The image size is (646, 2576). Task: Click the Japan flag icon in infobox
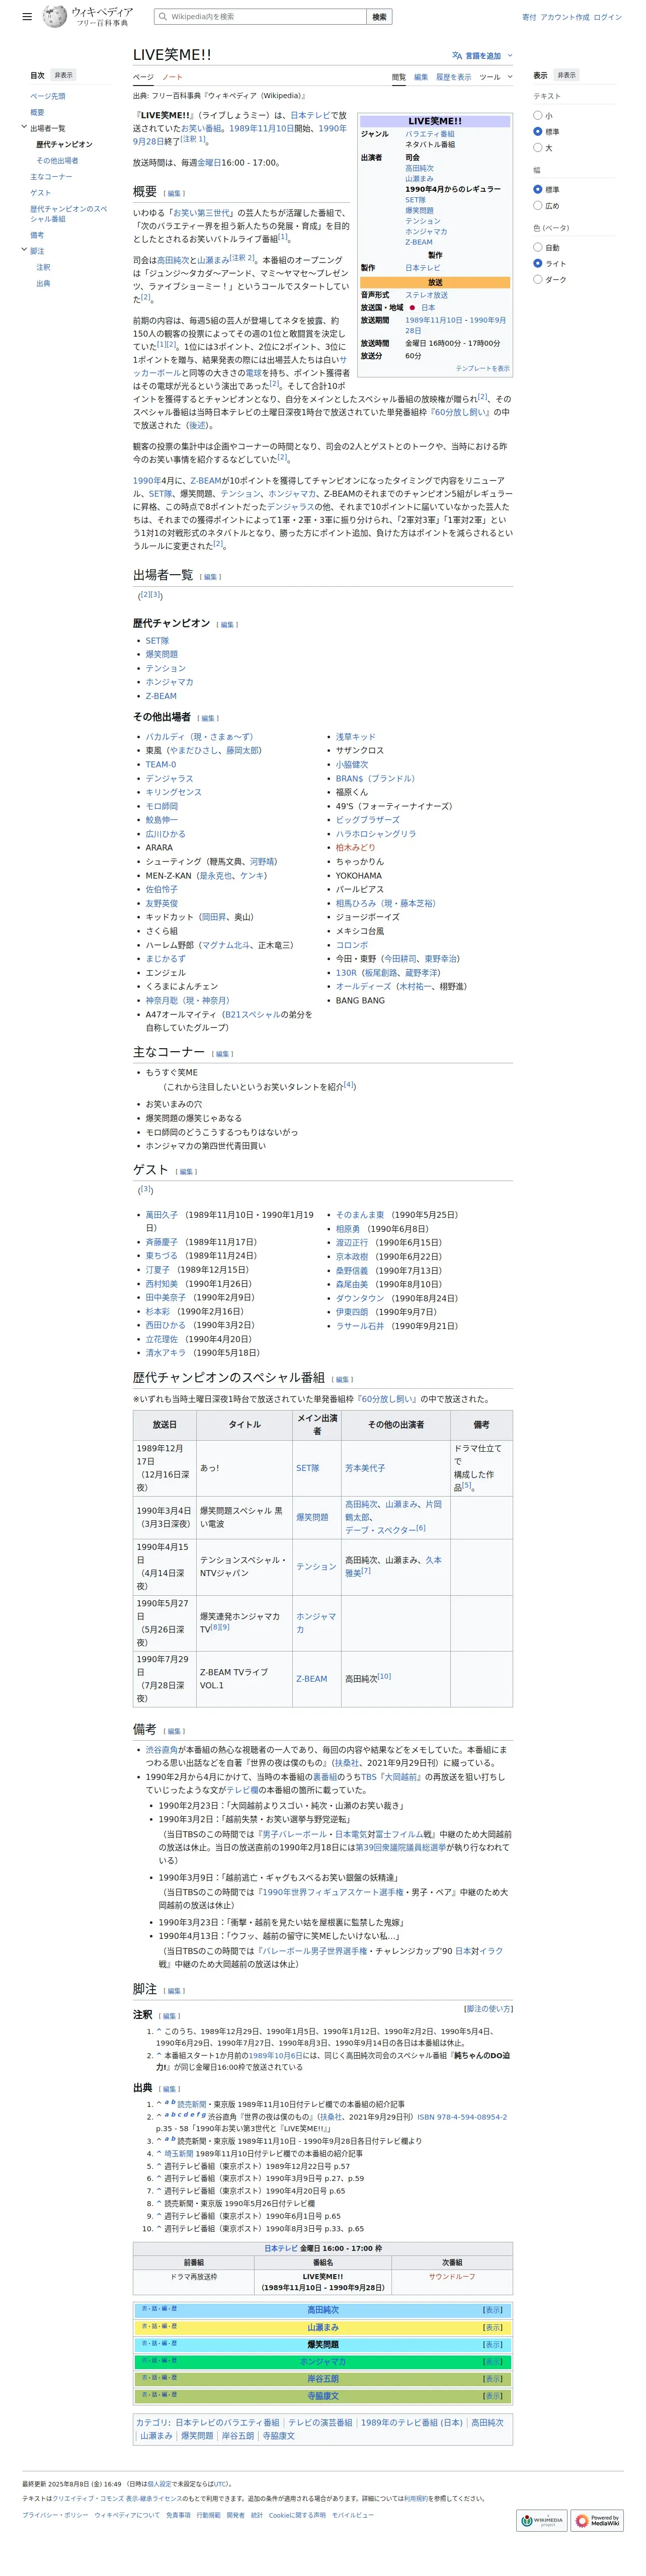click(411, 308)
